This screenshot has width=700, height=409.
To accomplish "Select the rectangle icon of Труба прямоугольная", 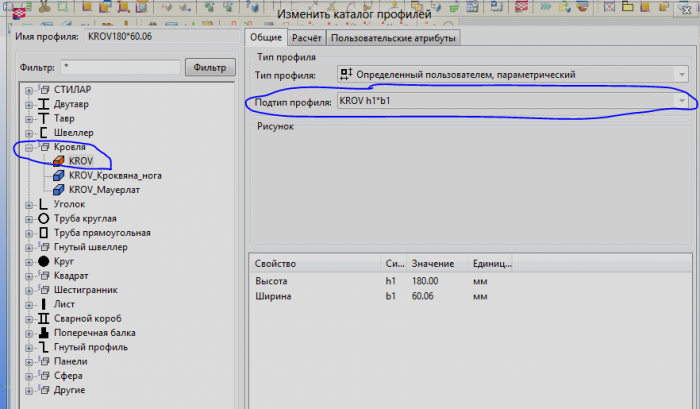I will 43,233.
